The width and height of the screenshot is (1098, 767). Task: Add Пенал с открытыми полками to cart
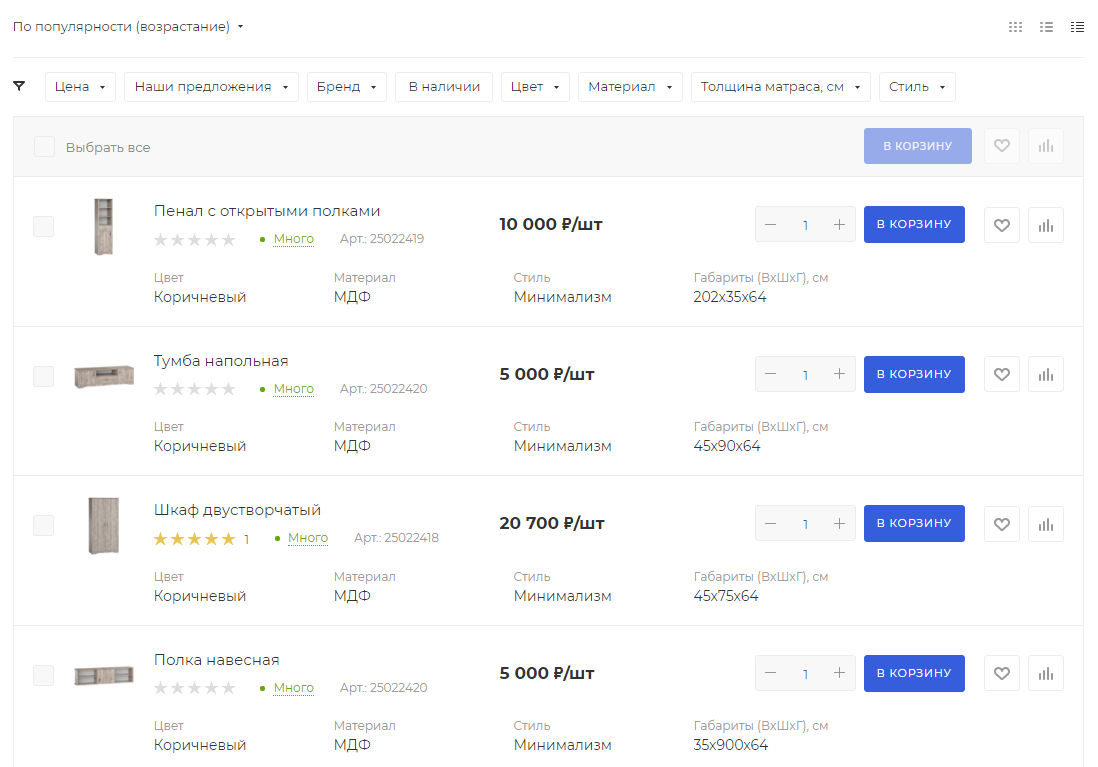point(914,224)
